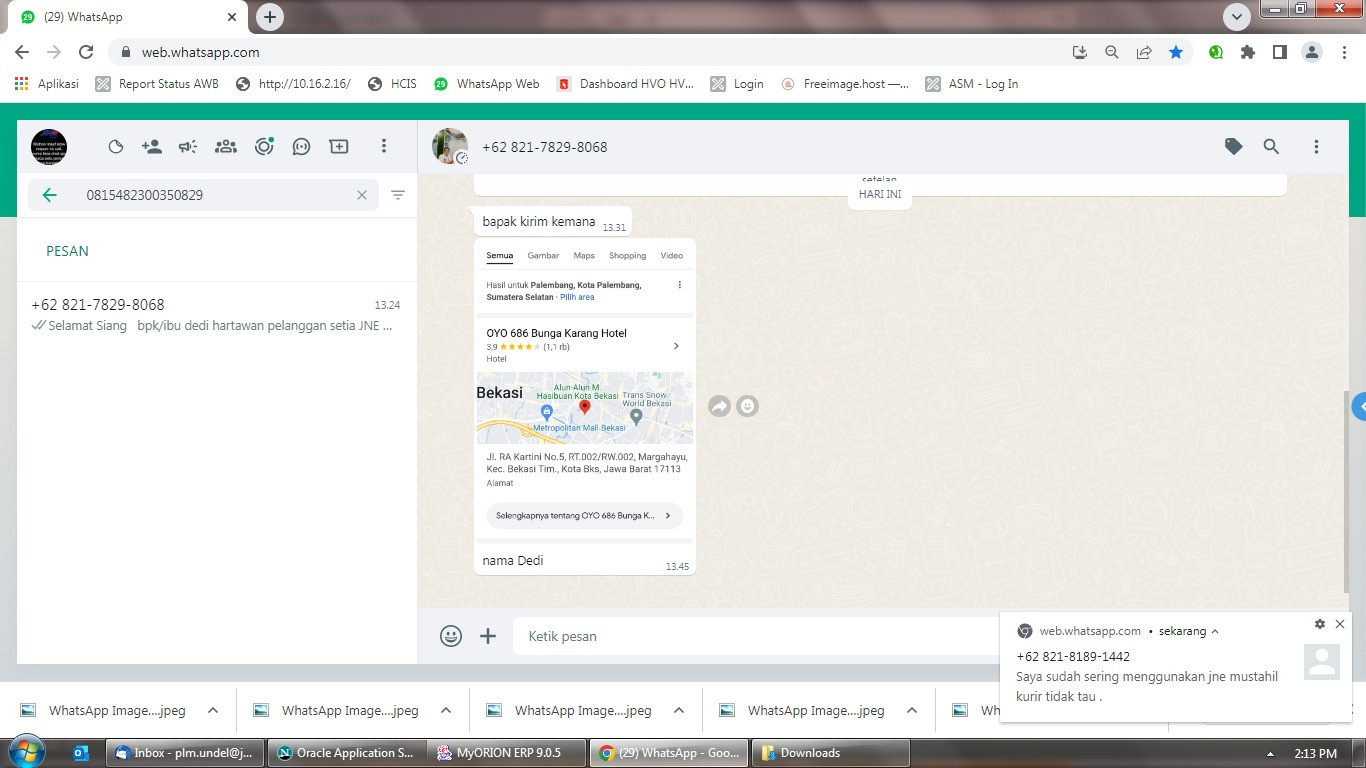Open the green WhatsApp extension icon

point(1216,52)
